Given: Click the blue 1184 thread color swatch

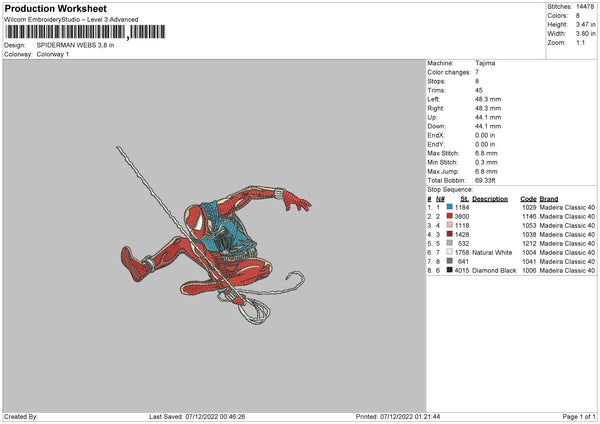Looking at the screenshot, I should coord(450,207).
